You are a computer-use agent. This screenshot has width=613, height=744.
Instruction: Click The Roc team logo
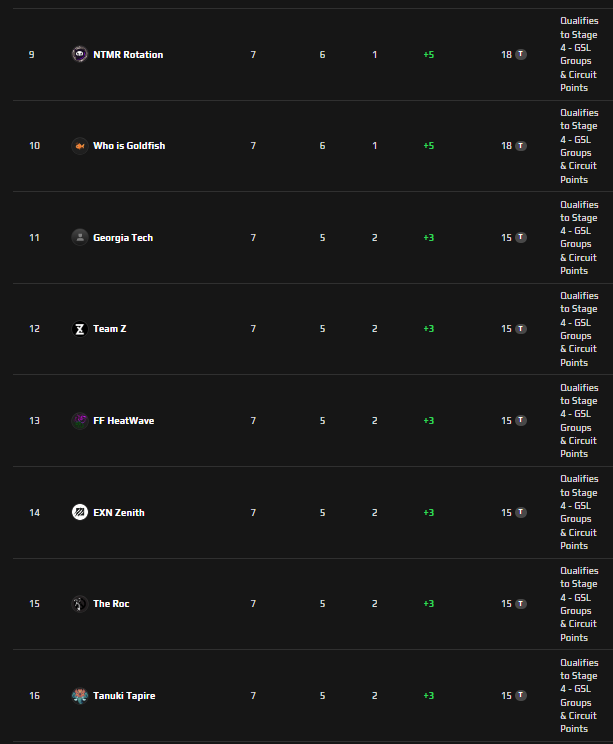(x=80, y=604)
